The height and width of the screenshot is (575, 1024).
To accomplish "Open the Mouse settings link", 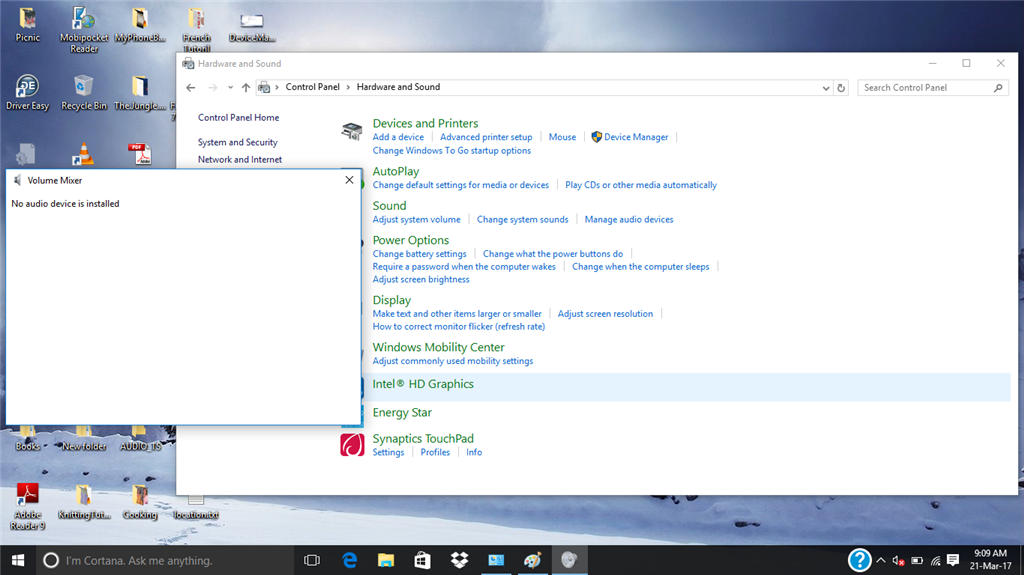I will pyautogui.click(x=562, y=137).
